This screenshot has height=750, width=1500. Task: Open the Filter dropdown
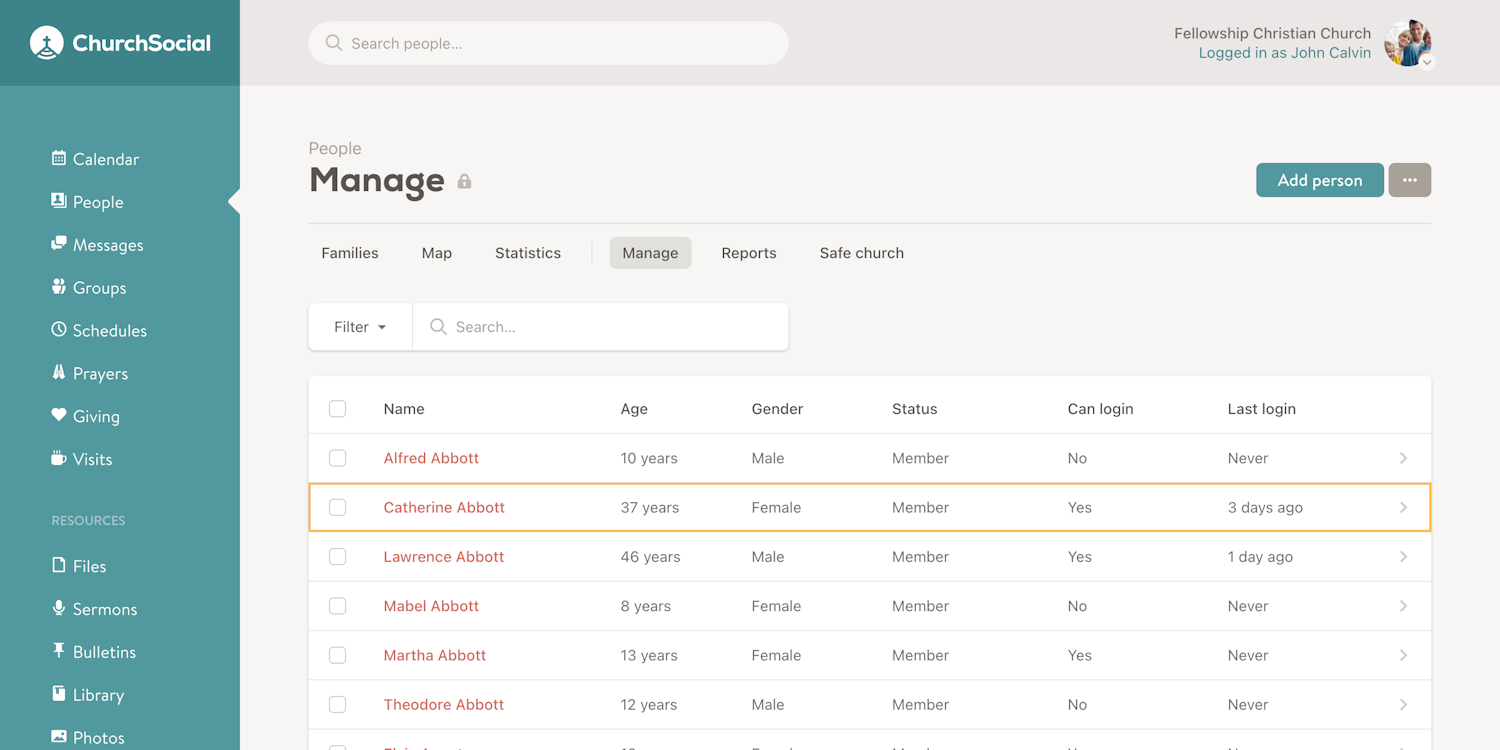(x=360, y=326)
